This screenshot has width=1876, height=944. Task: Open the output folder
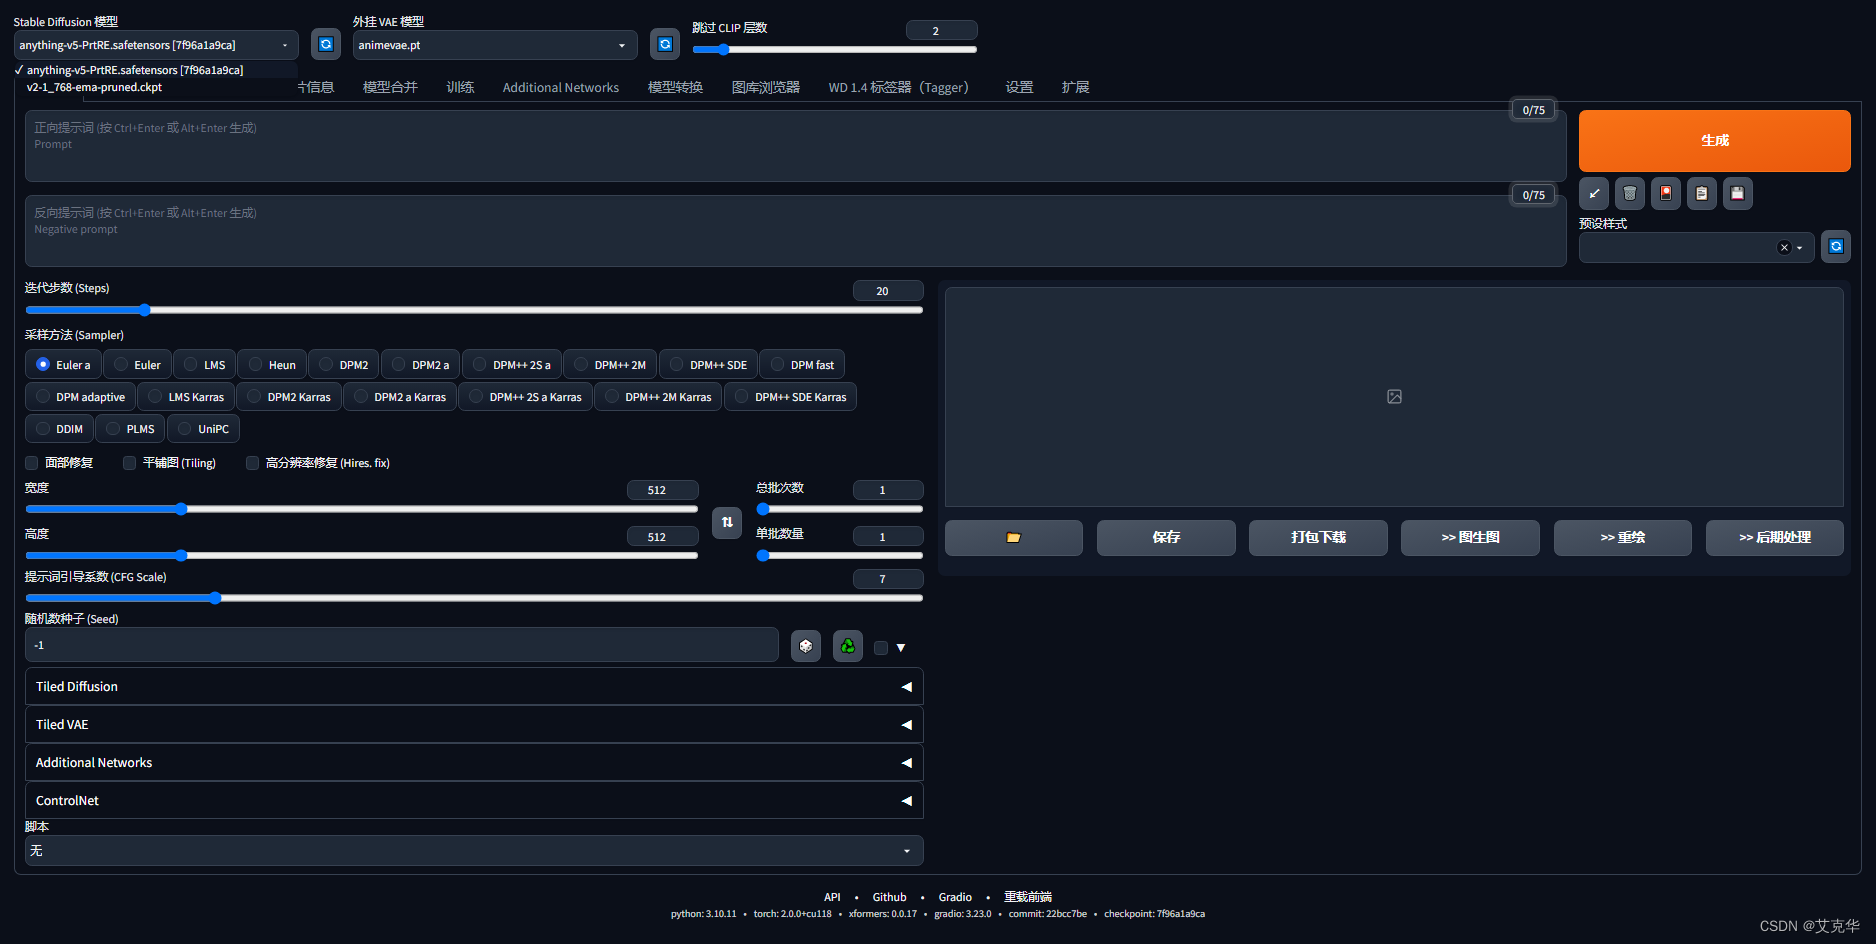tap(1014, 537)
